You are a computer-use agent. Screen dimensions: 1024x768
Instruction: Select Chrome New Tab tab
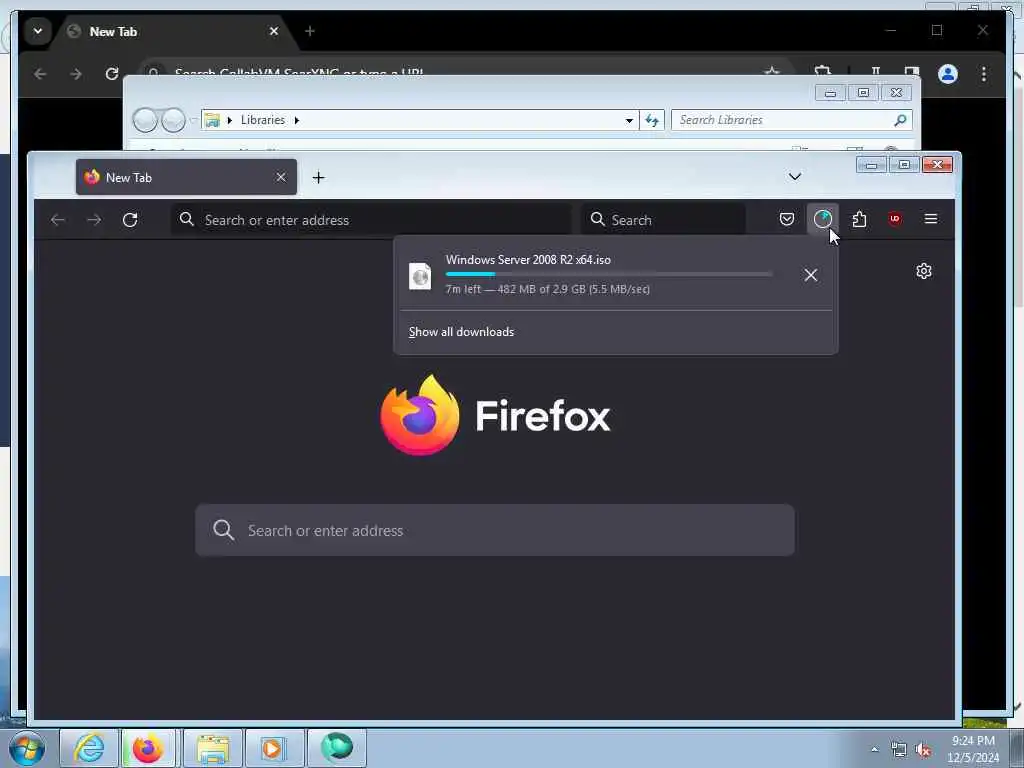pyautogui.click(x=173, y=31)
